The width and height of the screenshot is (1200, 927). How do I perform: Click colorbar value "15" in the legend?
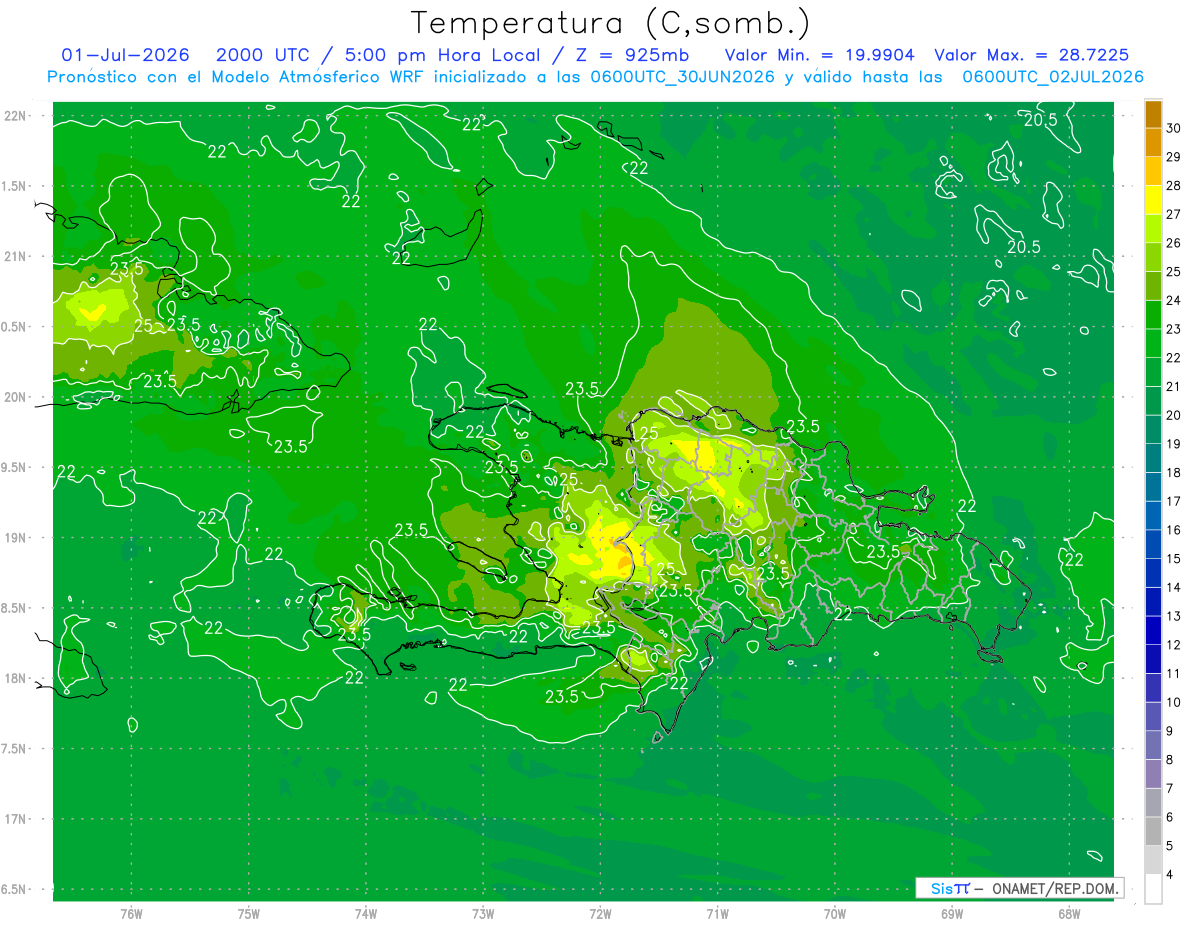point(1174,559)
